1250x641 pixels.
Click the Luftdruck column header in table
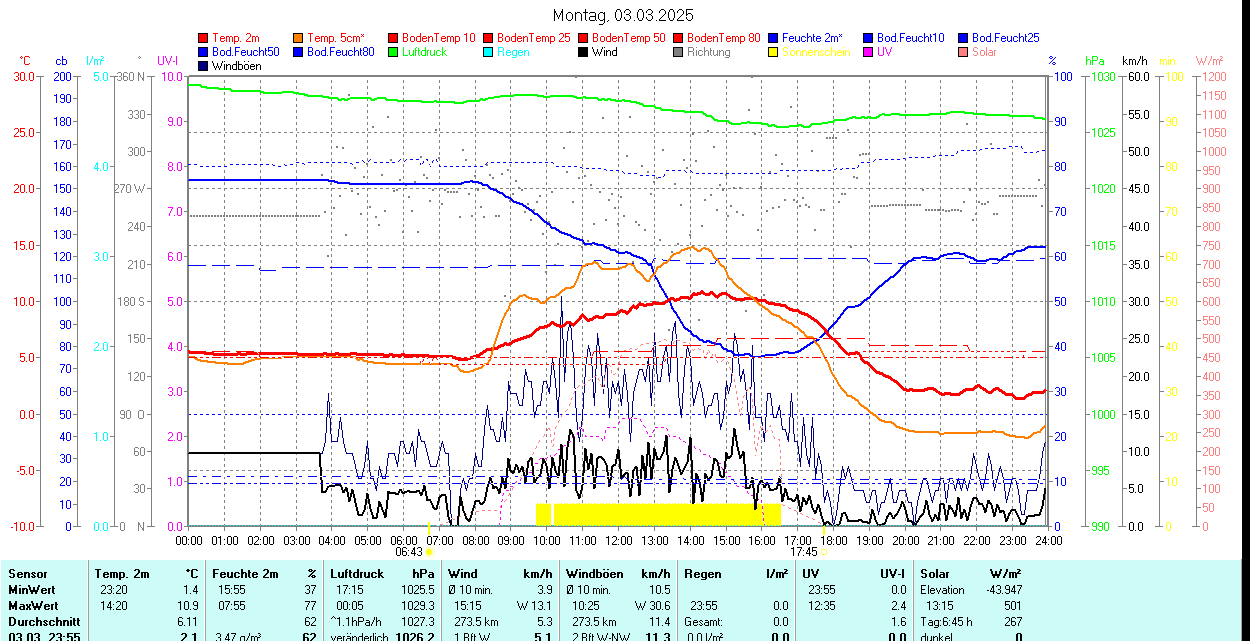click(x=357, y=574)
